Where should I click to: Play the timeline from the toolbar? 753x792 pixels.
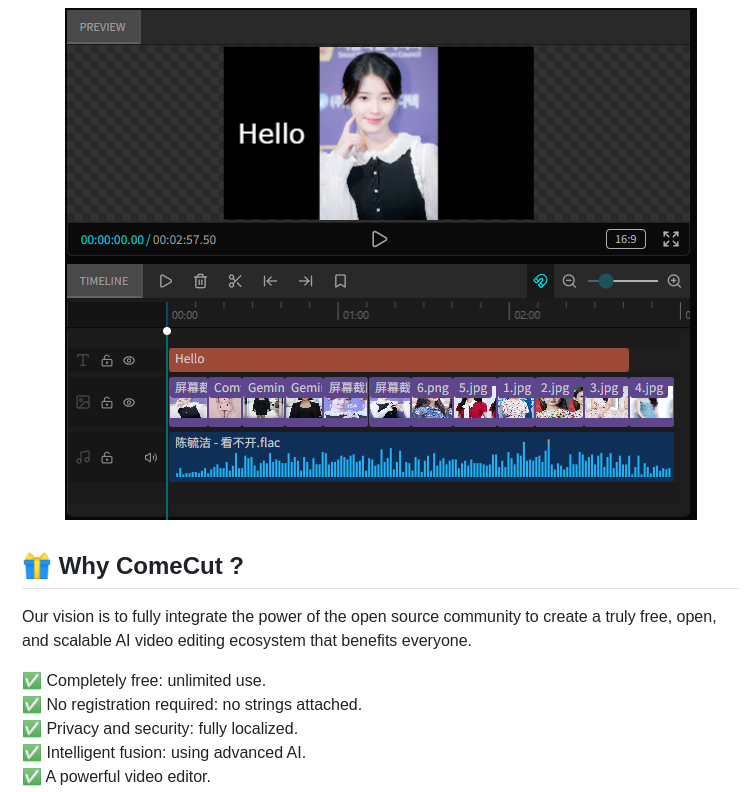point(166,281)
